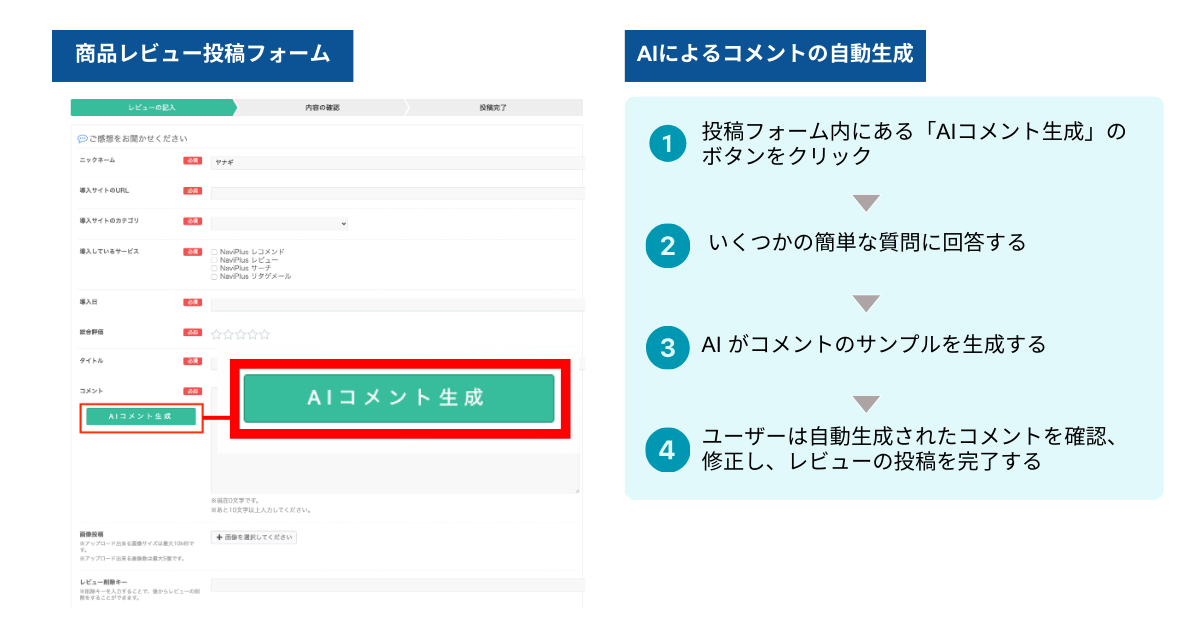Viewport: 1200px width, 629px height.
Task: Select the レビューの記入 step tab
Action: 152,107
